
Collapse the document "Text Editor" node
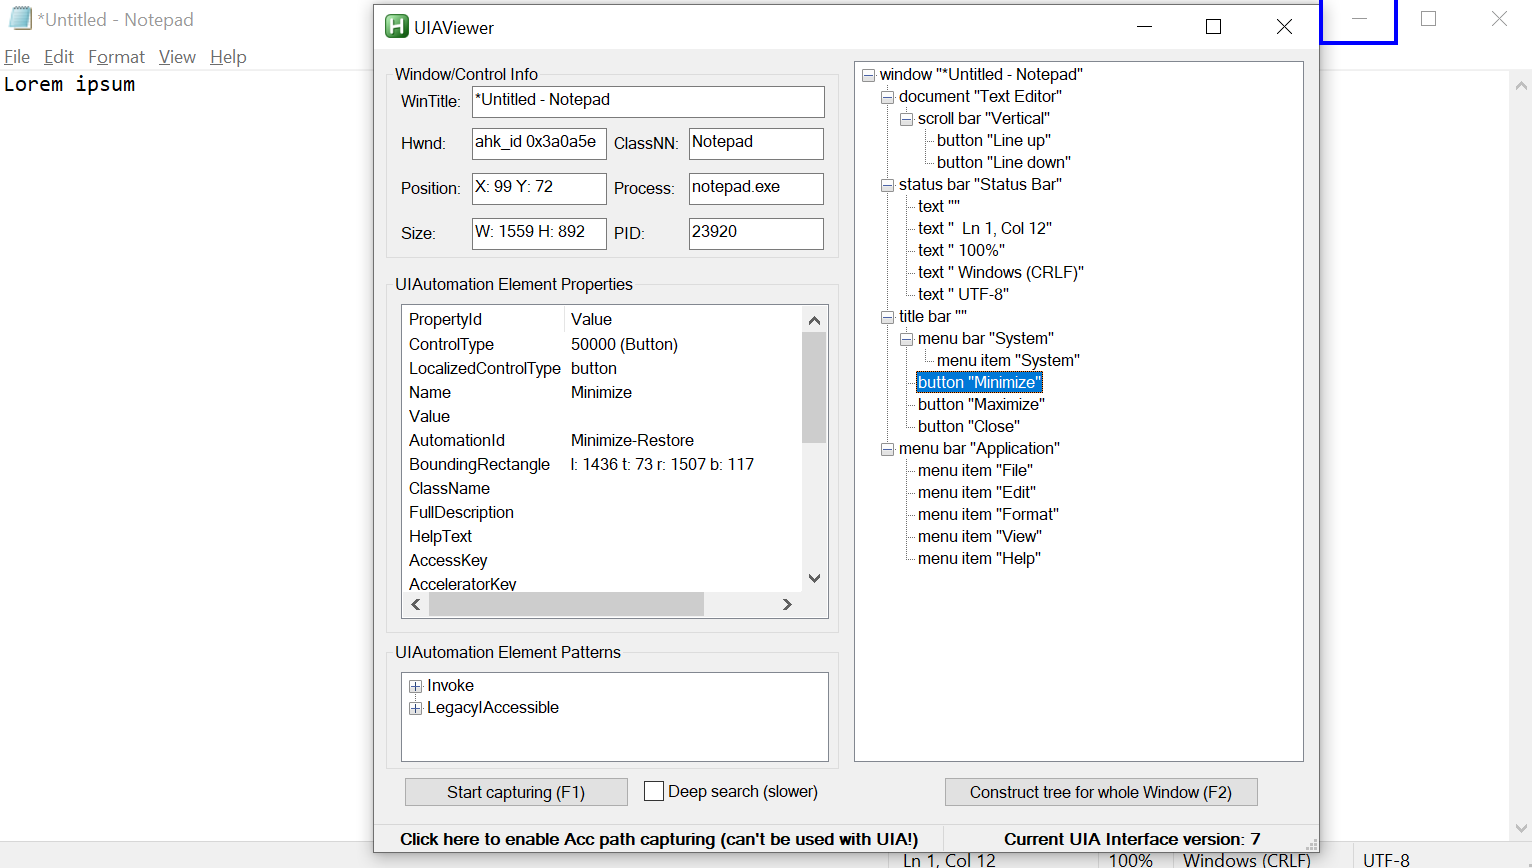887,97
